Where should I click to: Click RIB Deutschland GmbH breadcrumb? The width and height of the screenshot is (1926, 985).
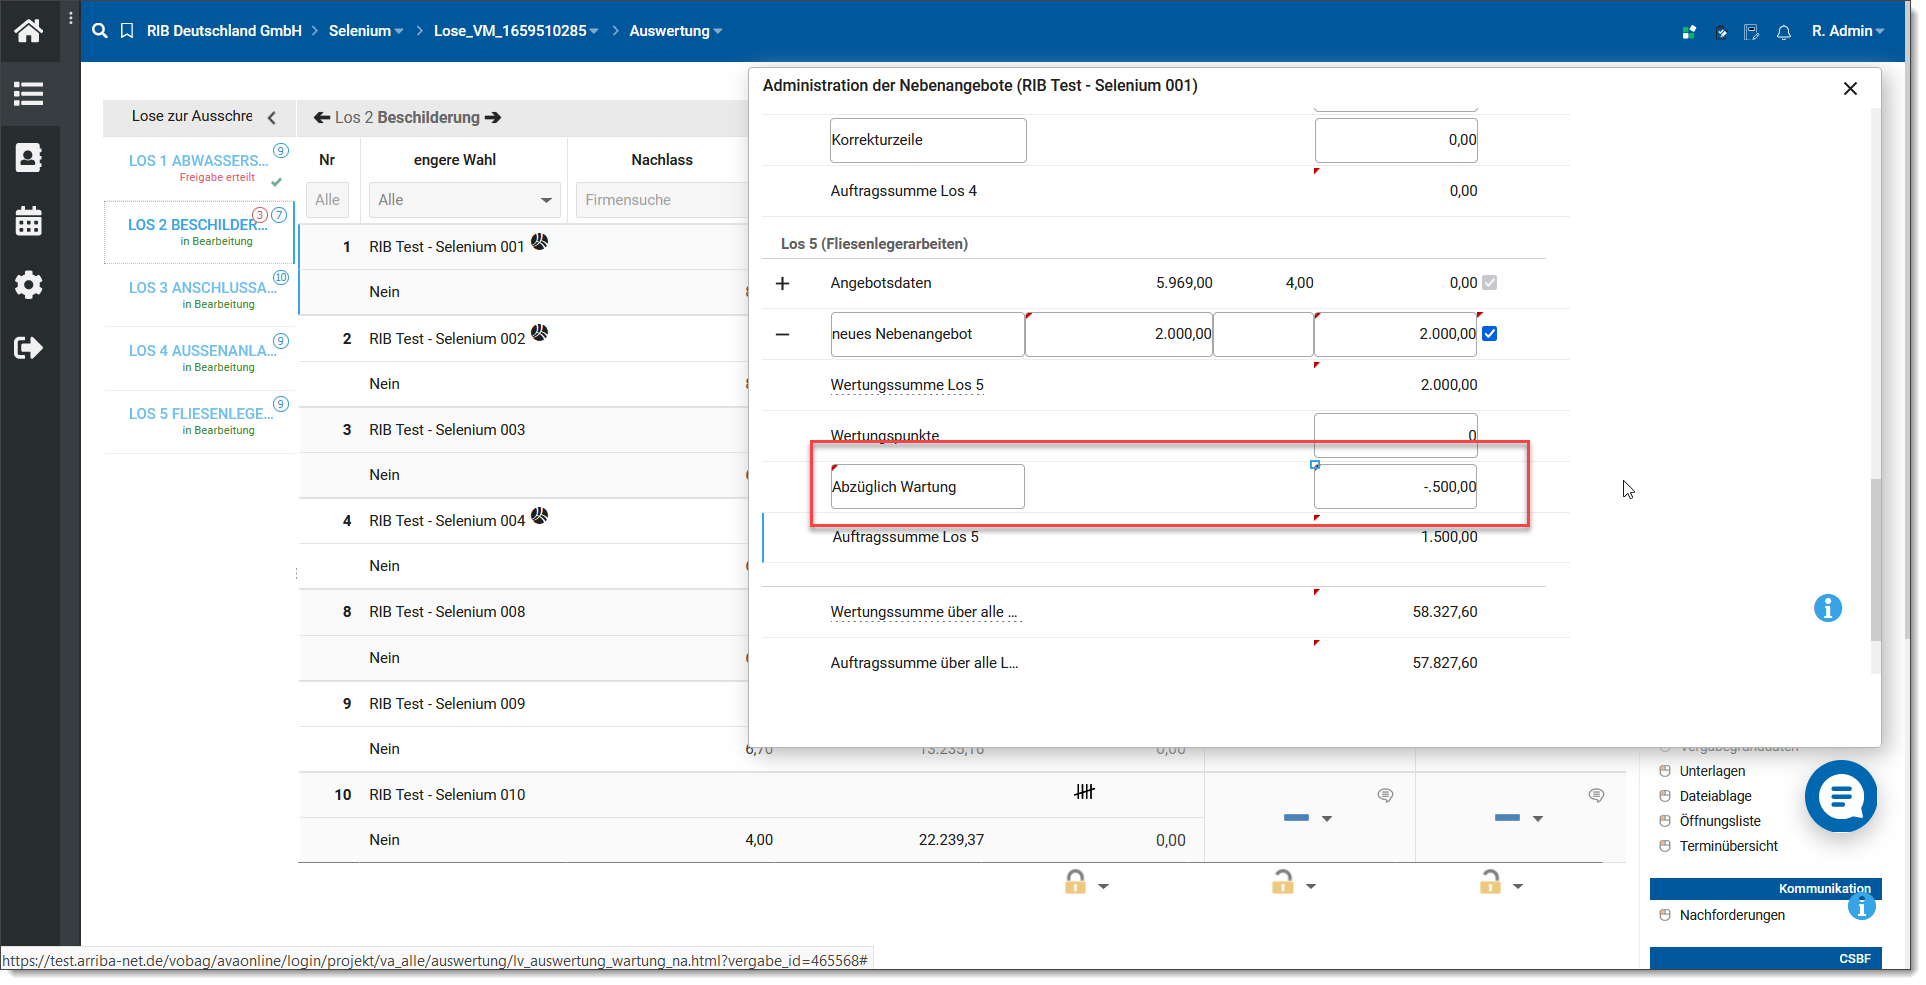click(x=224, y=31)
